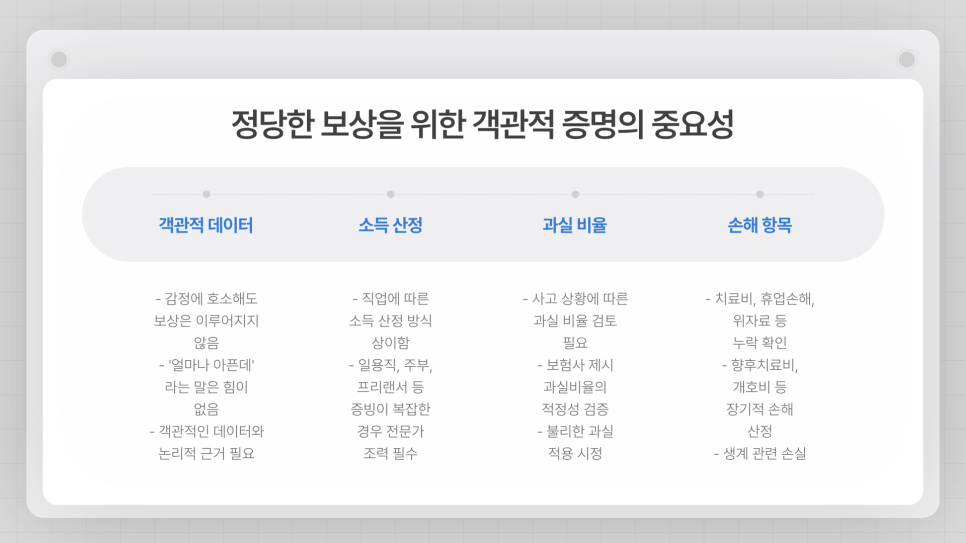Click the title '정당한 보상을 위한 객관적 증명의 중요성'
This screenshot has height=543, width=966.
coord(482,124)
